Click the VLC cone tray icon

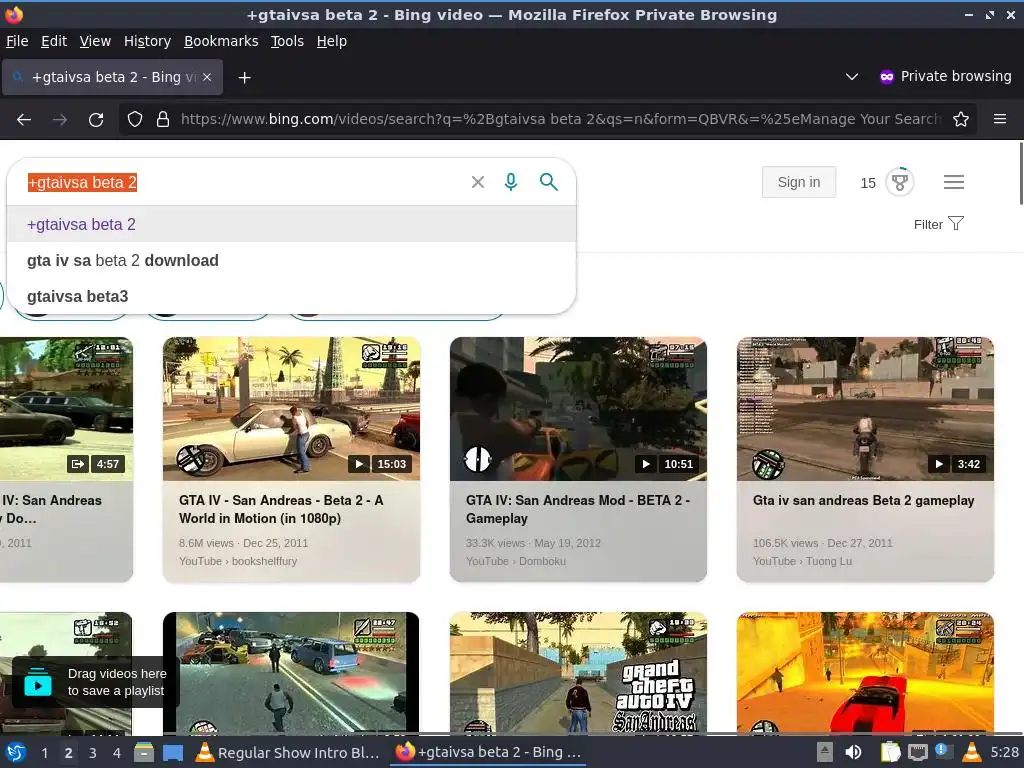972,752
